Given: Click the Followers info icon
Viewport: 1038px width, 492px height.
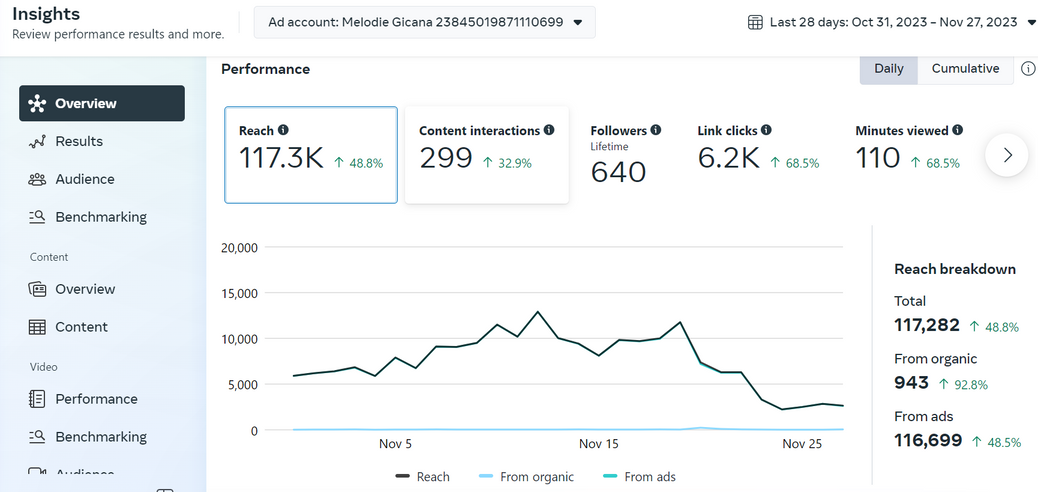Looking at the screenshot, I should point(655,130).
